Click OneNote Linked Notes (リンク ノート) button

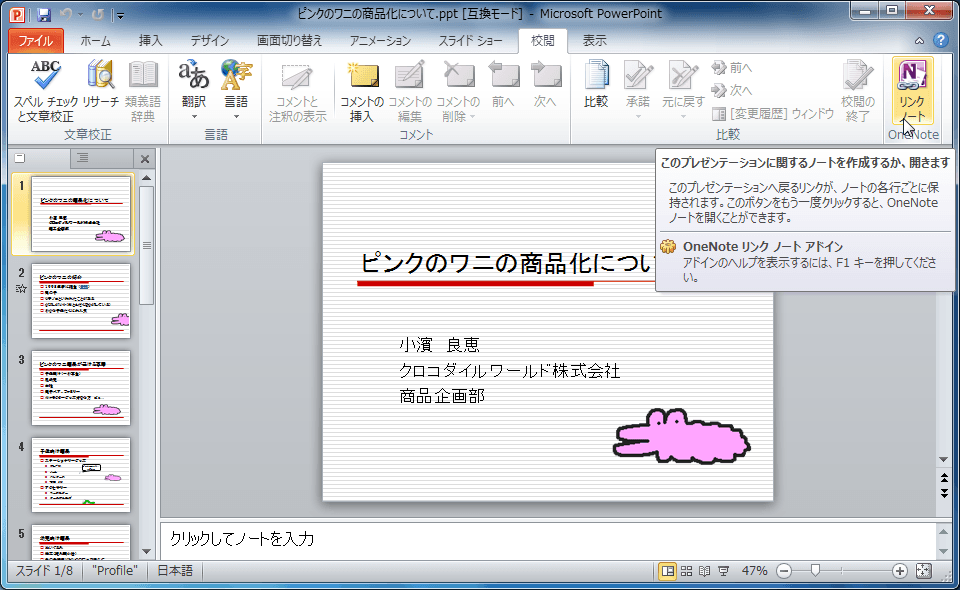[x=912, y=91]
